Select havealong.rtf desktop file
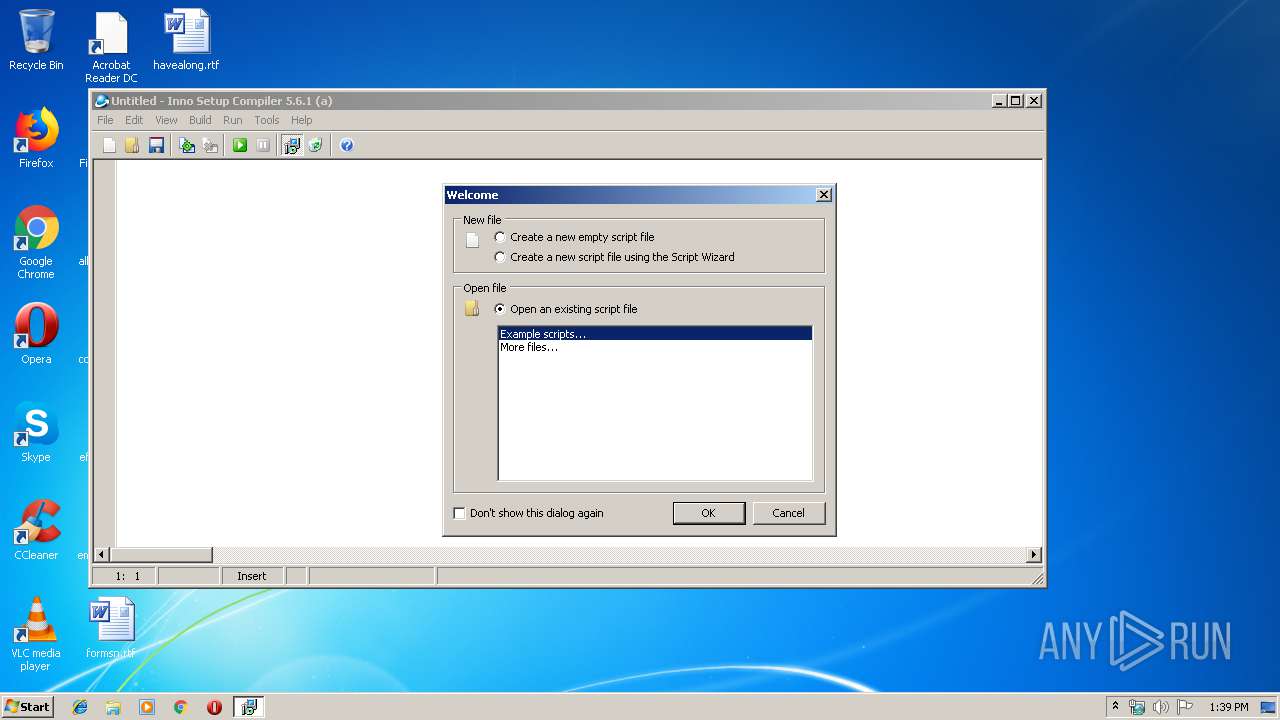The width and height of the screenshot is (1280, 720). click(186, 40)
